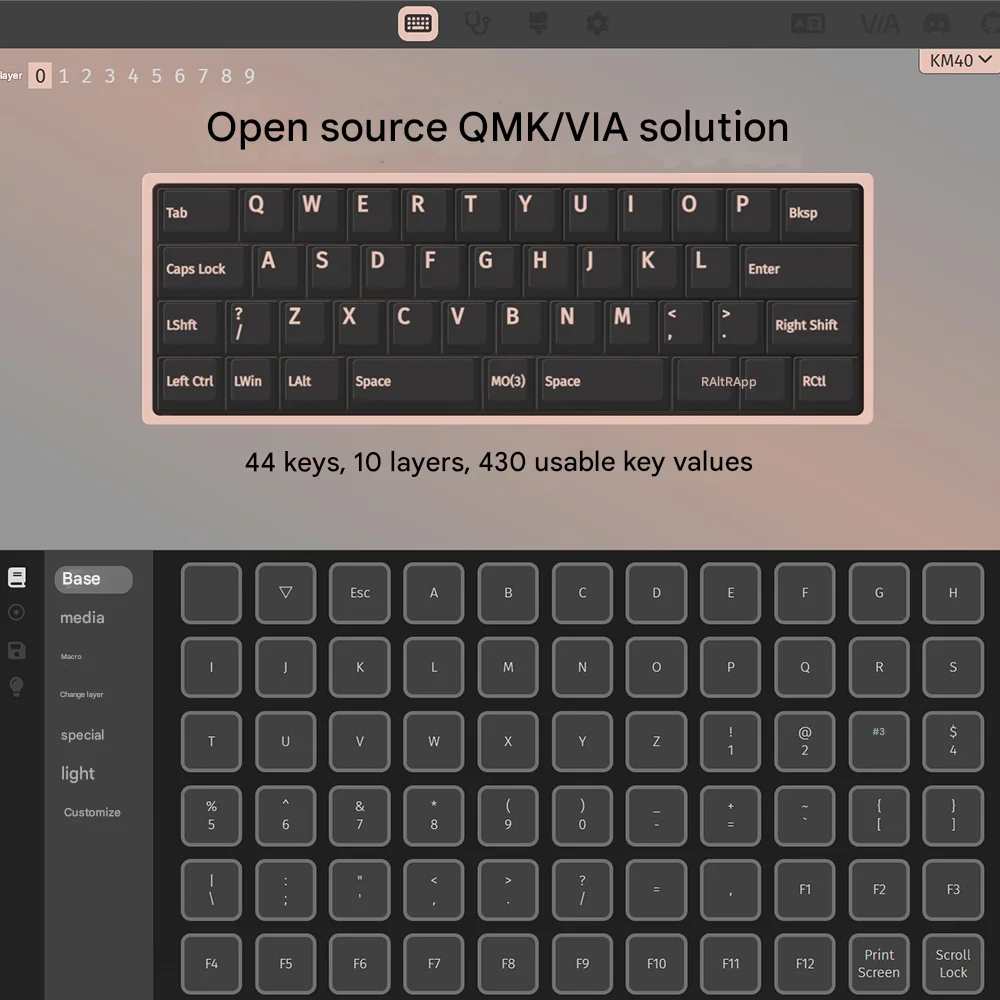1000x1000 pixels.
Task: Select the Q key on the keyboard layout
Action: tap(264, 212)
